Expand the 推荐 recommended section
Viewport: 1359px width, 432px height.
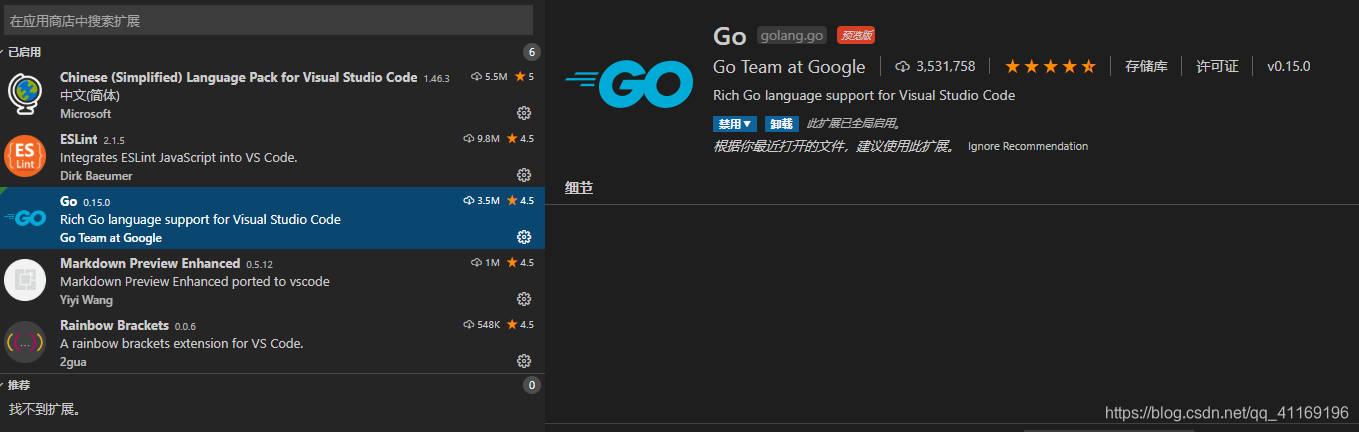click(18, 385)
